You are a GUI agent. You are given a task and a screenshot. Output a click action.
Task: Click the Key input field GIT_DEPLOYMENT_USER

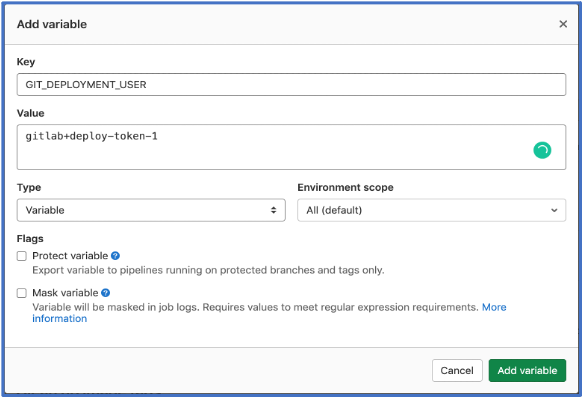click(291, 84)
